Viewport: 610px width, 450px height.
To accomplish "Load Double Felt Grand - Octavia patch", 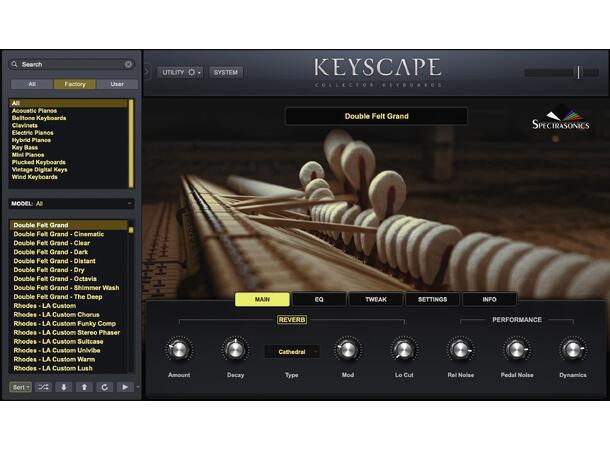I will [69, 279].
